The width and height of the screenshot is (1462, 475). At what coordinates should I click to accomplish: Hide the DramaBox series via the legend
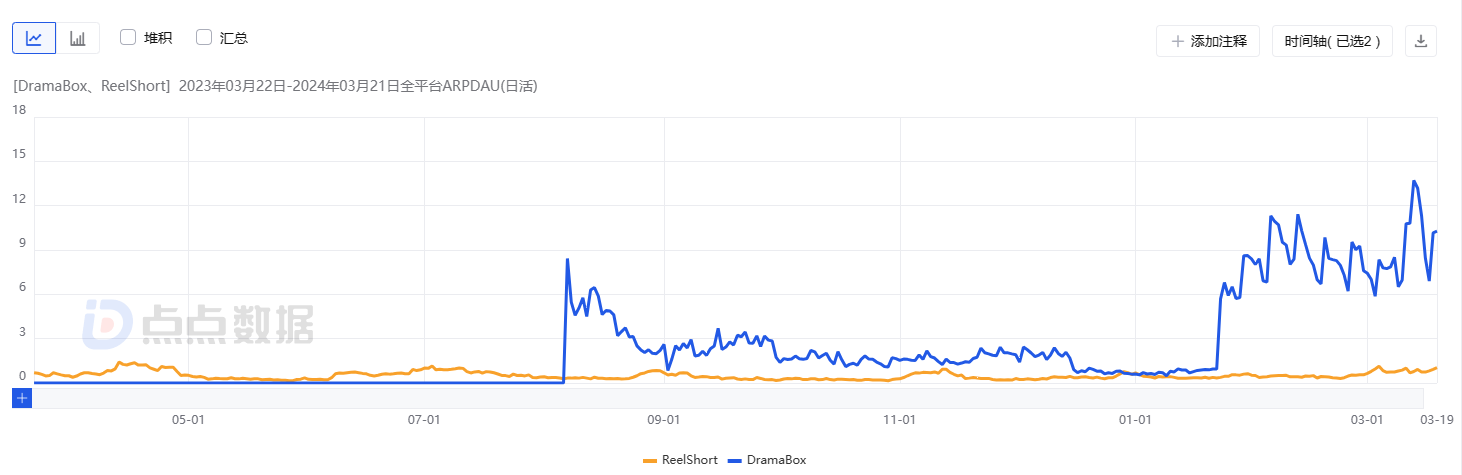pyautogui.click(x=768, y=460)
